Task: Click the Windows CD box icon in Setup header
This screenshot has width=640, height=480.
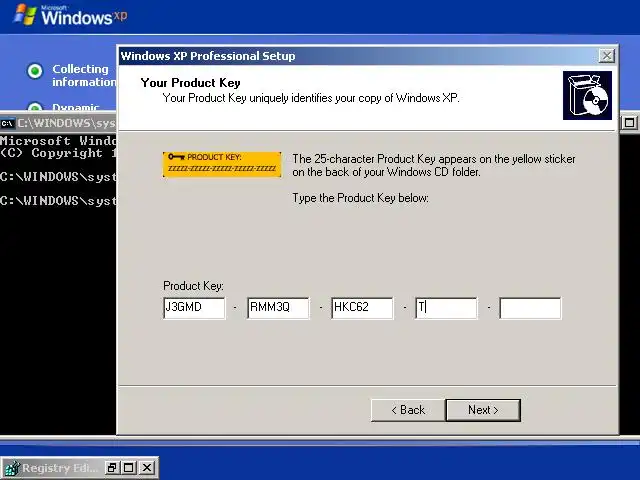Action: tap(587, 96)
